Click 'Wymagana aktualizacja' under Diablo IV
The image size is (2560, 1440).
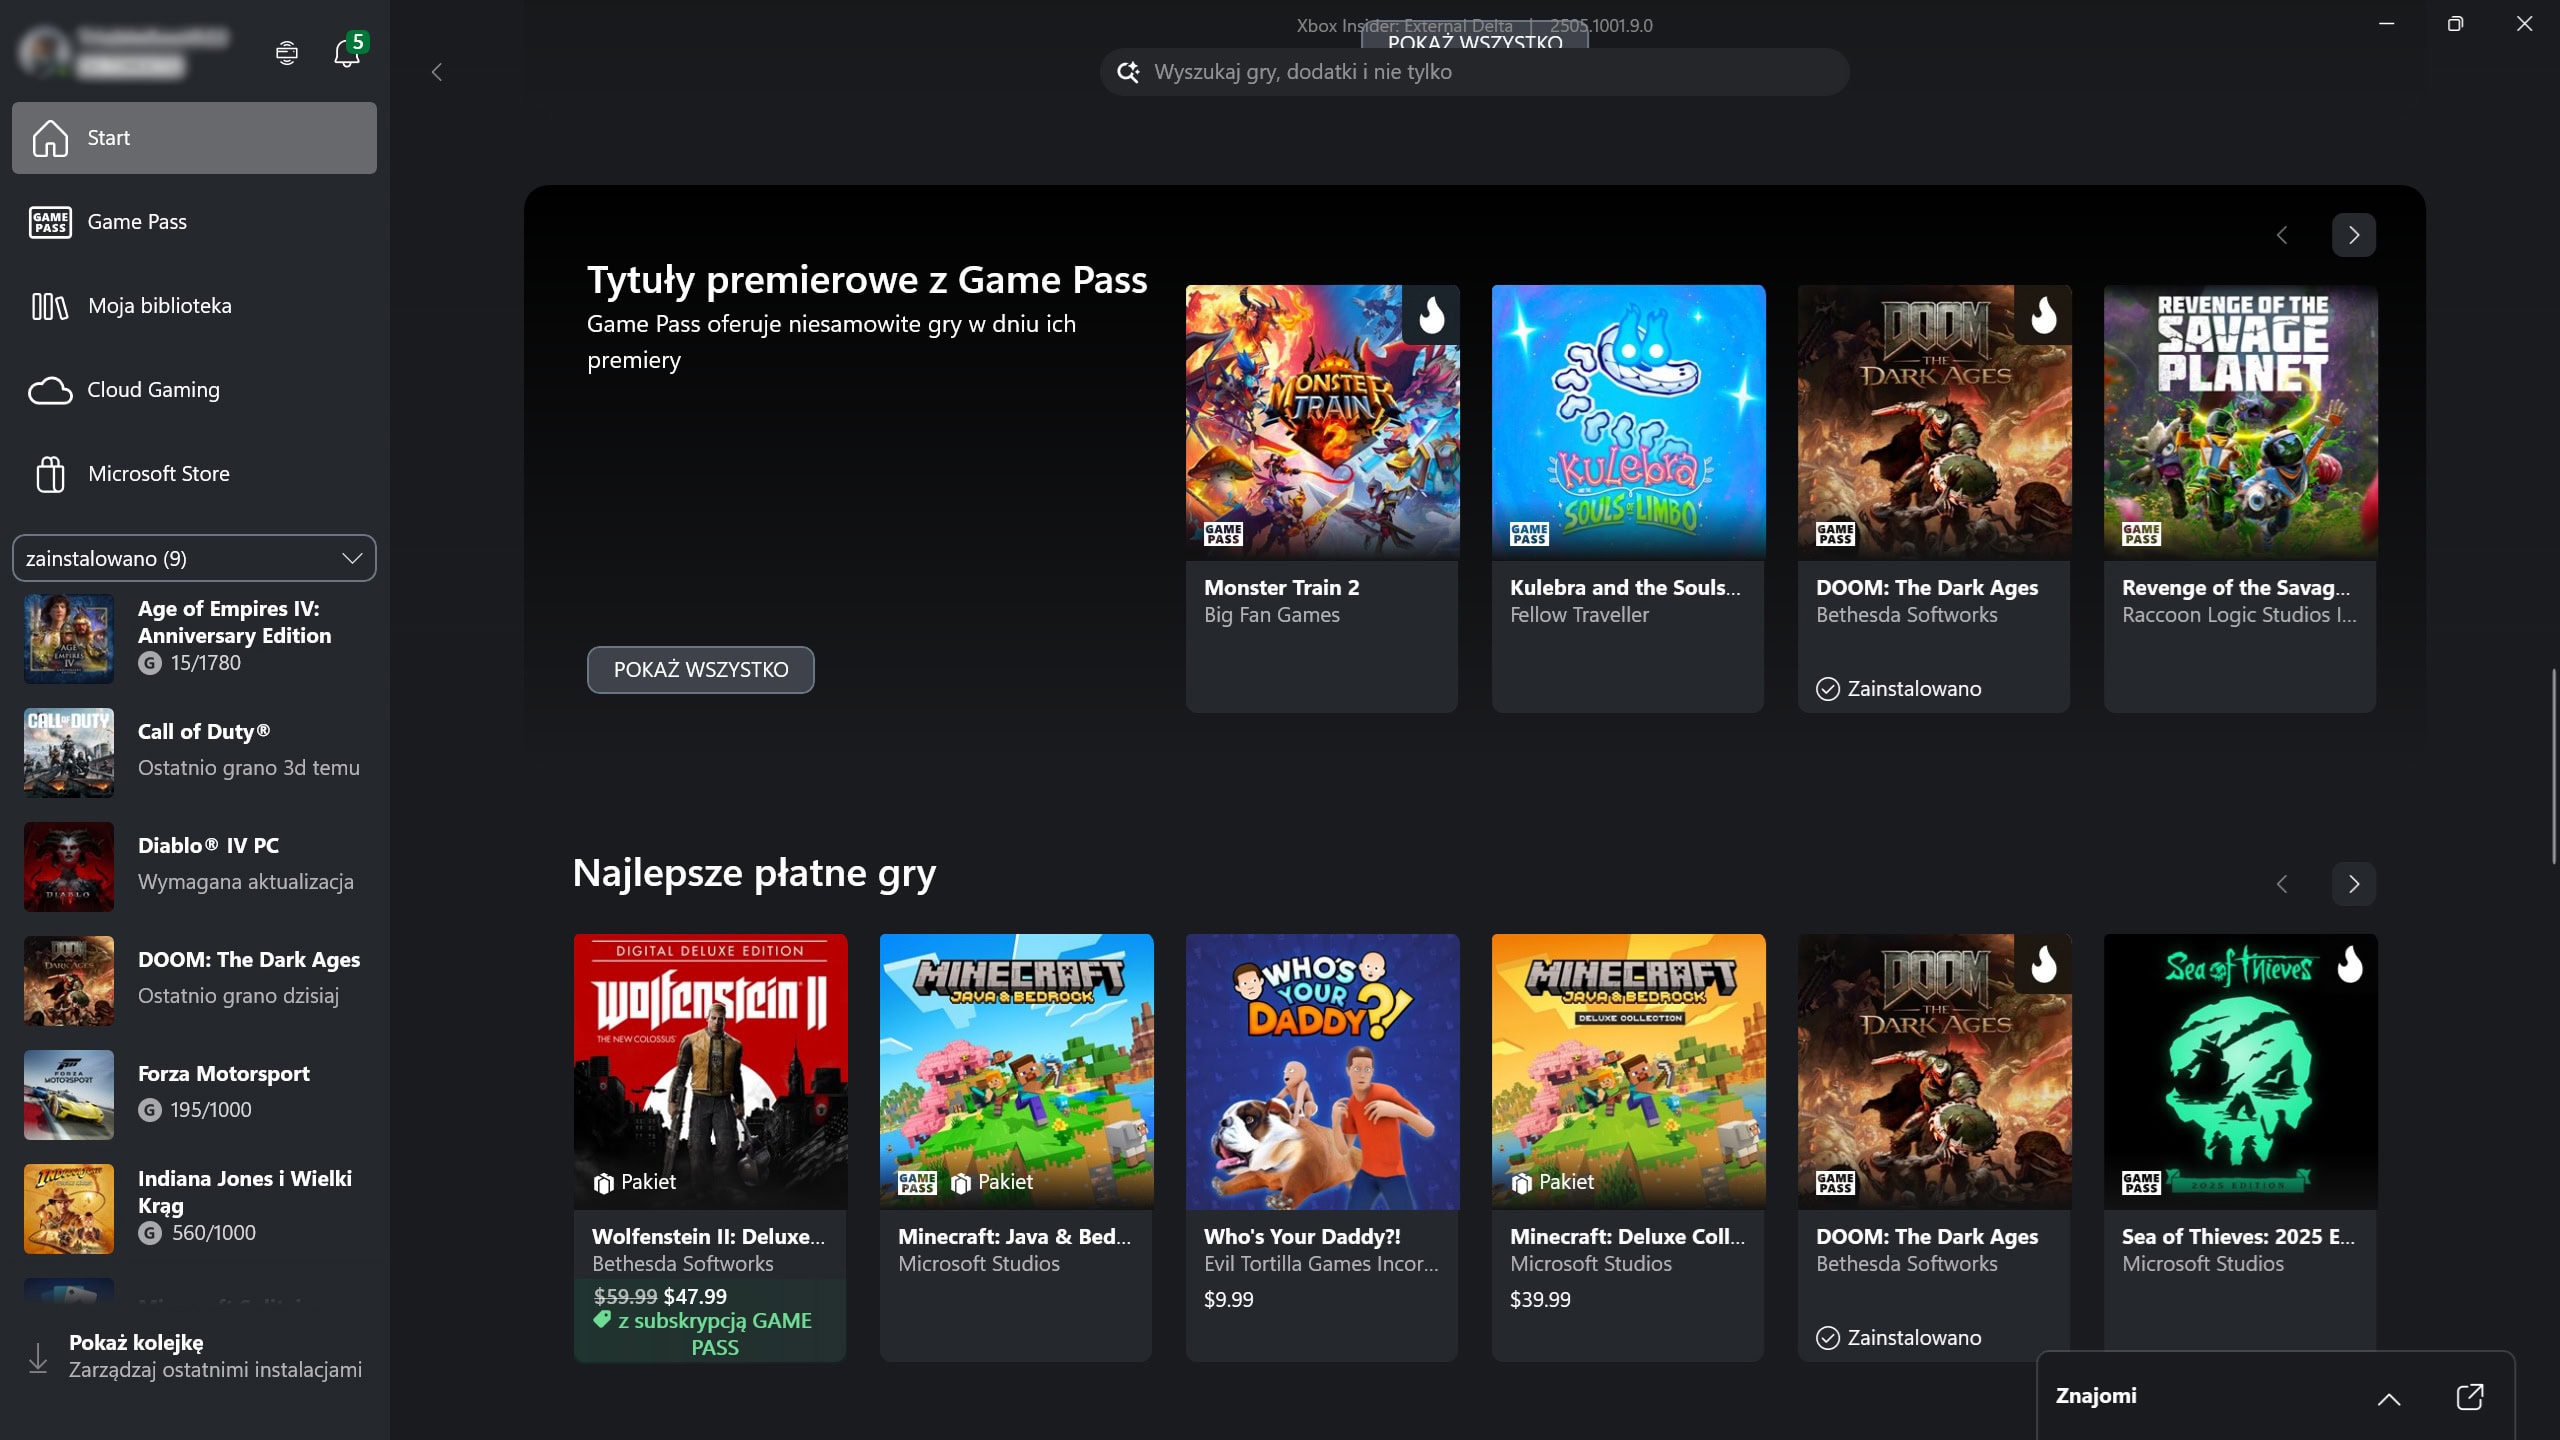pos(246,882)
